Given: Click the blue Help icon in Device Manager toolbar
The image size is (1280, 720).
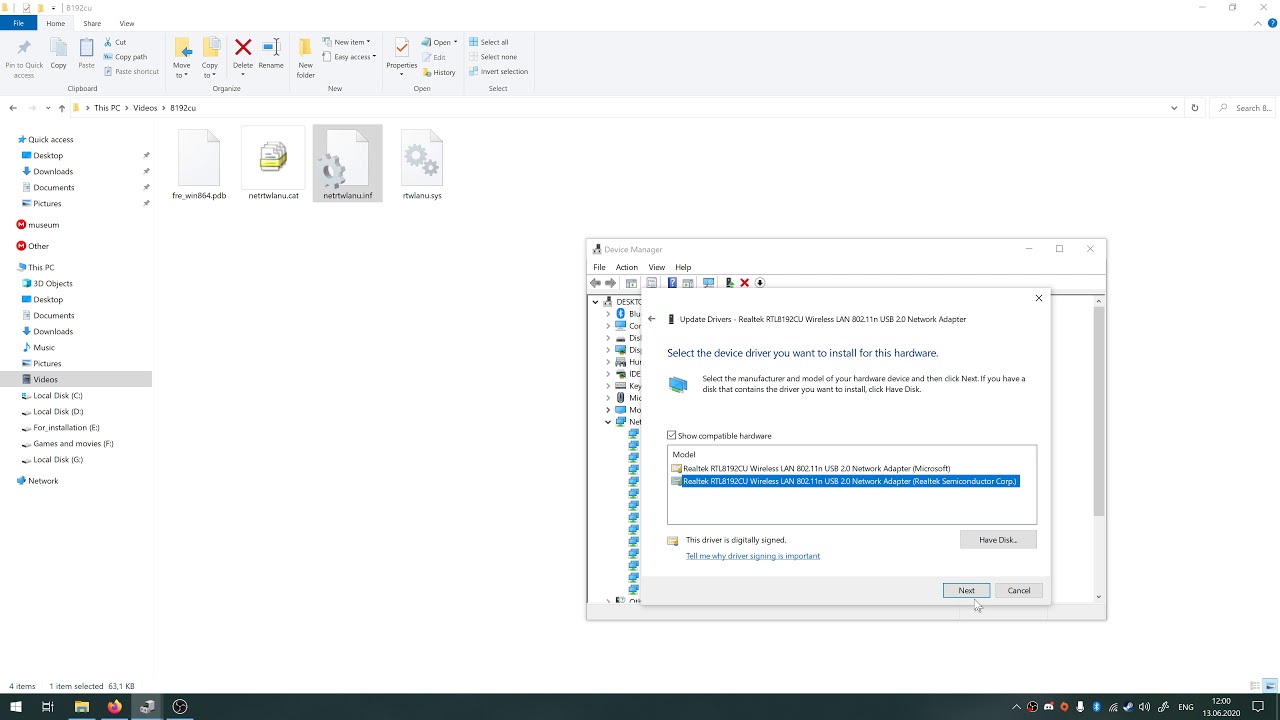Looking at the screenshot, I should (x=672, y=283).
